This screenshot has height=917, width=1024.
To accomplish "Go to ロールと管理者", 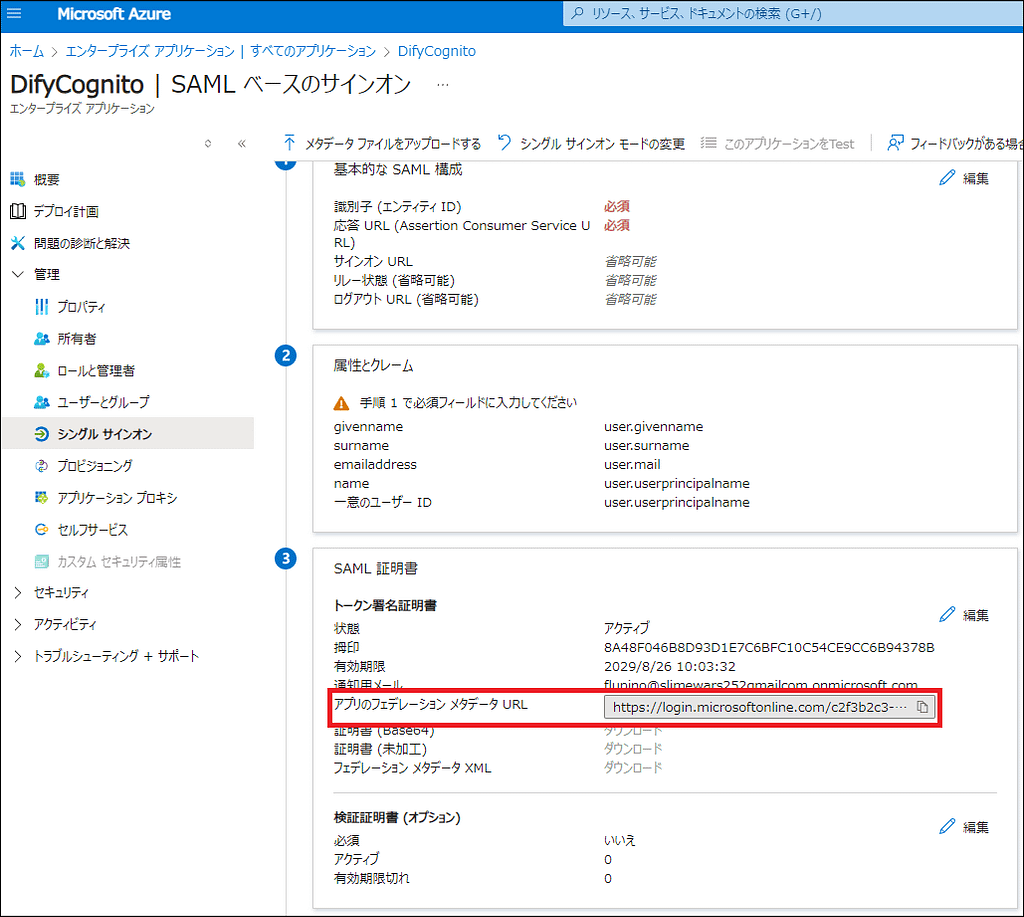I will [x=96, y=371].
